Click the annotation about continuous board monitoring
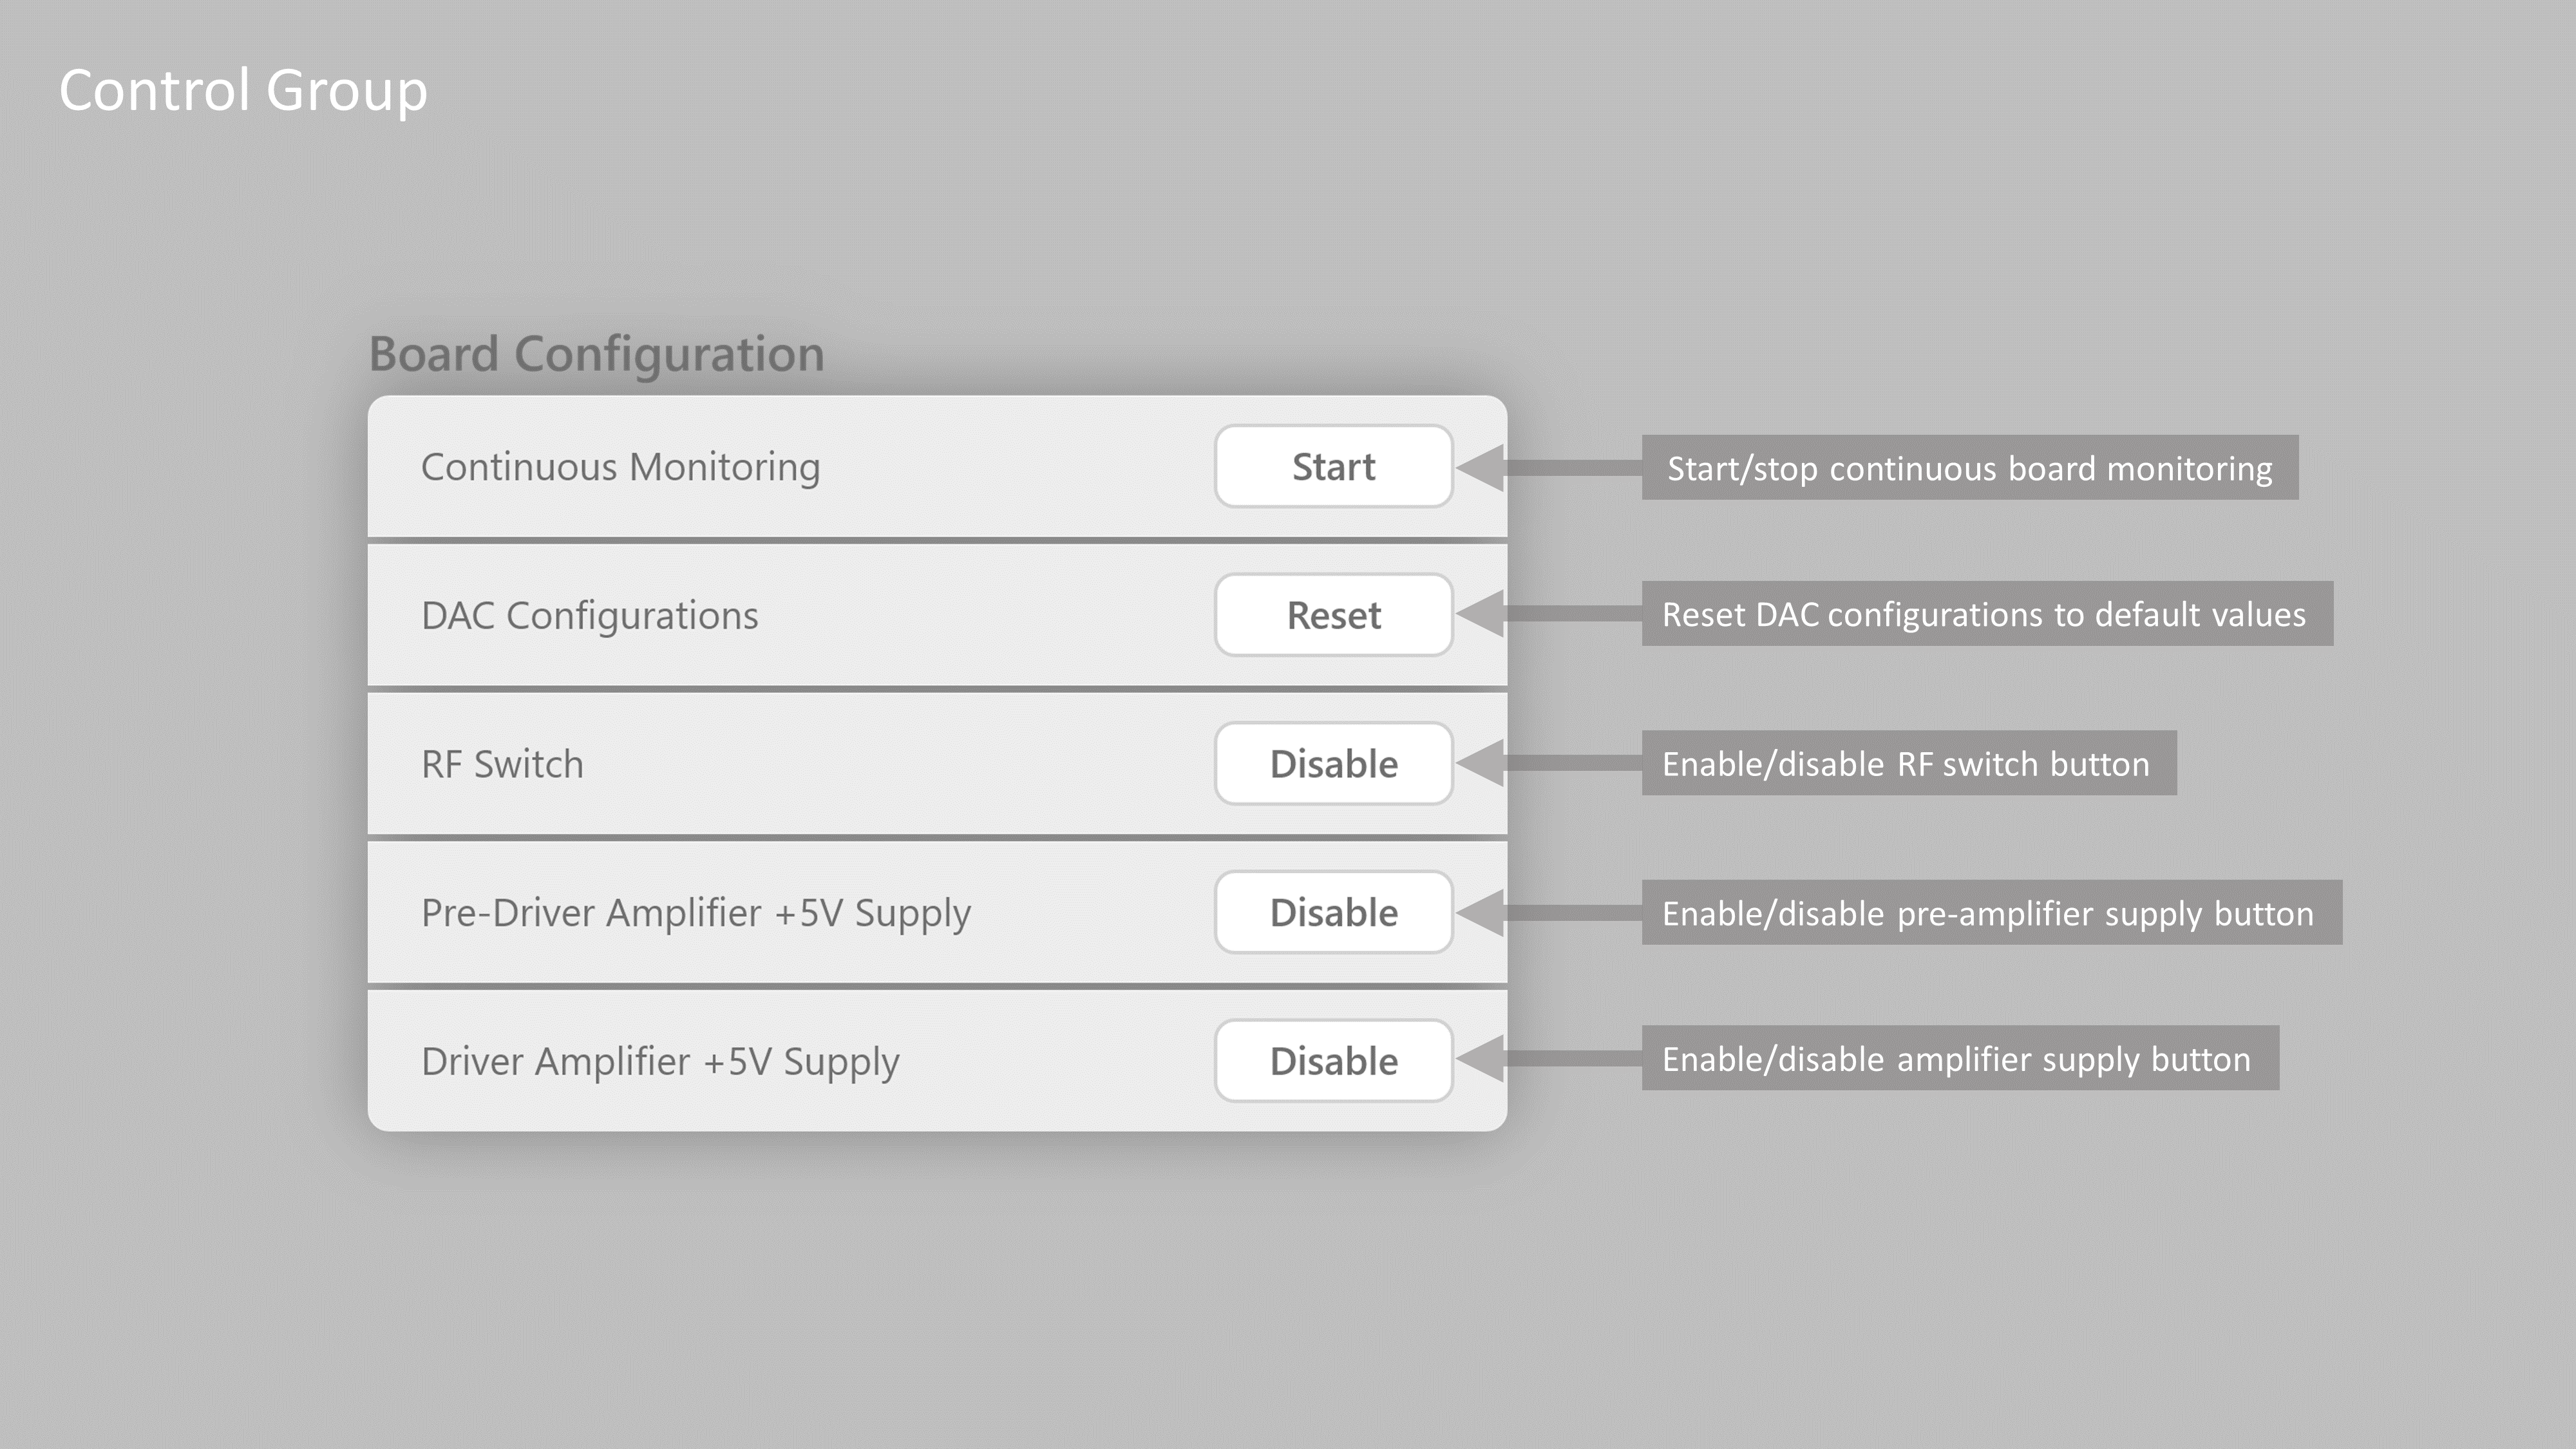This screenshot has height=1449, width=2576. pos(1971,467)
